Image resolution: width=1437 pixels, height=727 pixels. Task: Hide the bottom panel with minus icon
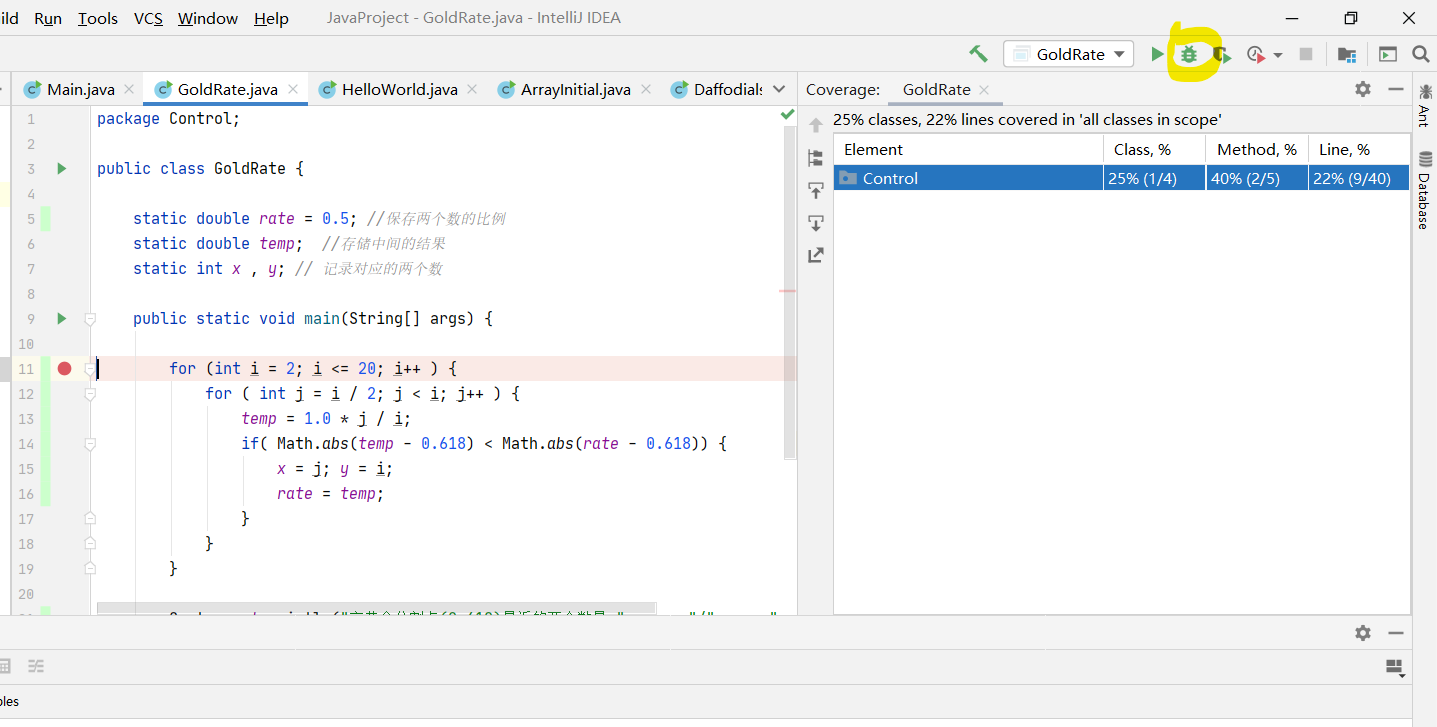click(x=1396, y=633)
